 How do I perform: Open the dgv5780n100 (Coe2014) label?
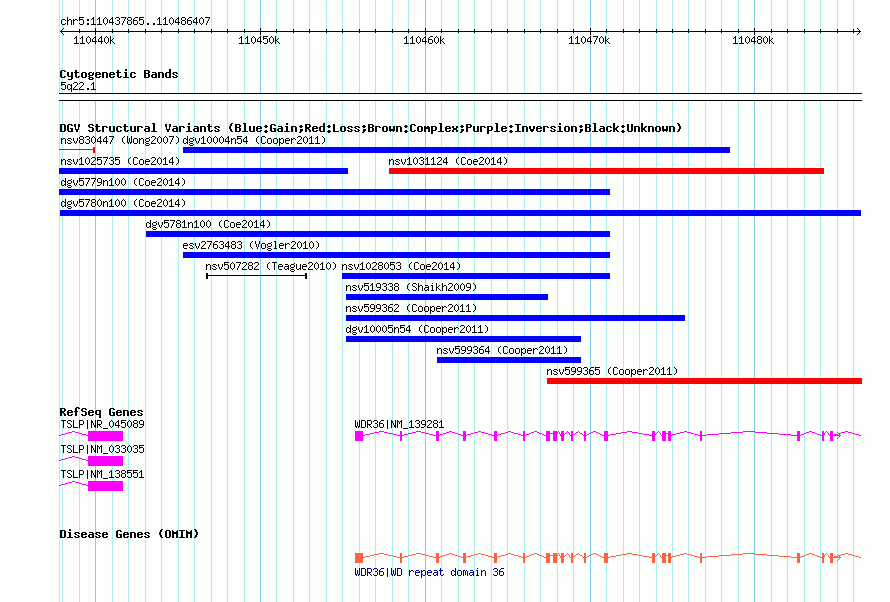123,203
